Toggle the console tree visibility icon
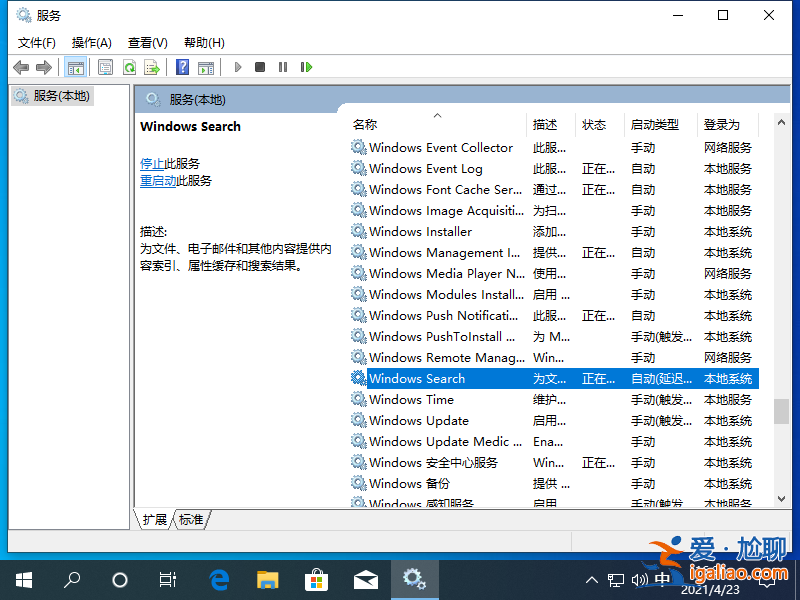Viewport: 800px width, 600px height. 76,67
